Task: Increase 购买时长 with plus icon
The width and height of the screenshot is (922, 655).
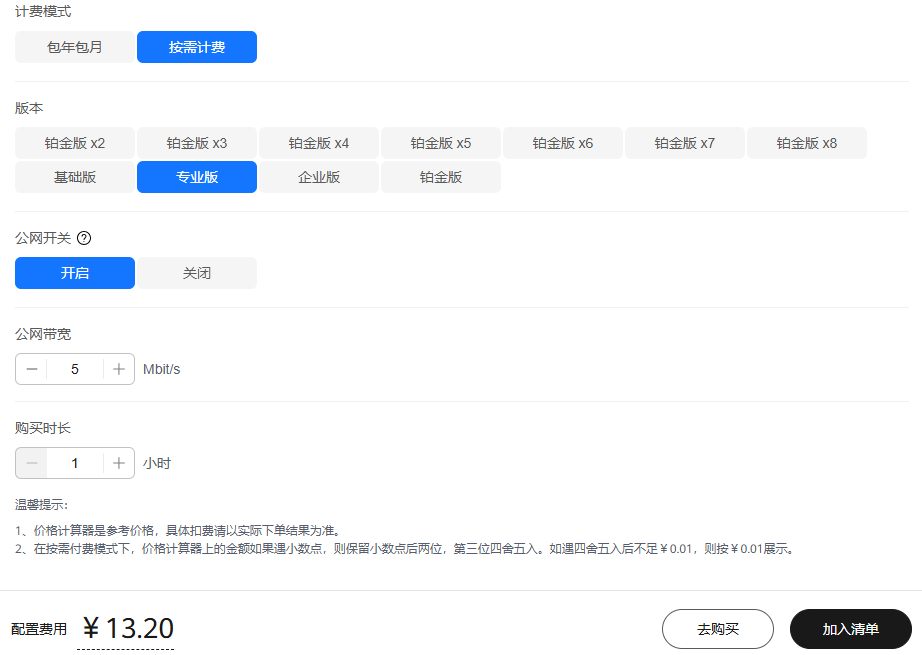Action: pos(119,463)
